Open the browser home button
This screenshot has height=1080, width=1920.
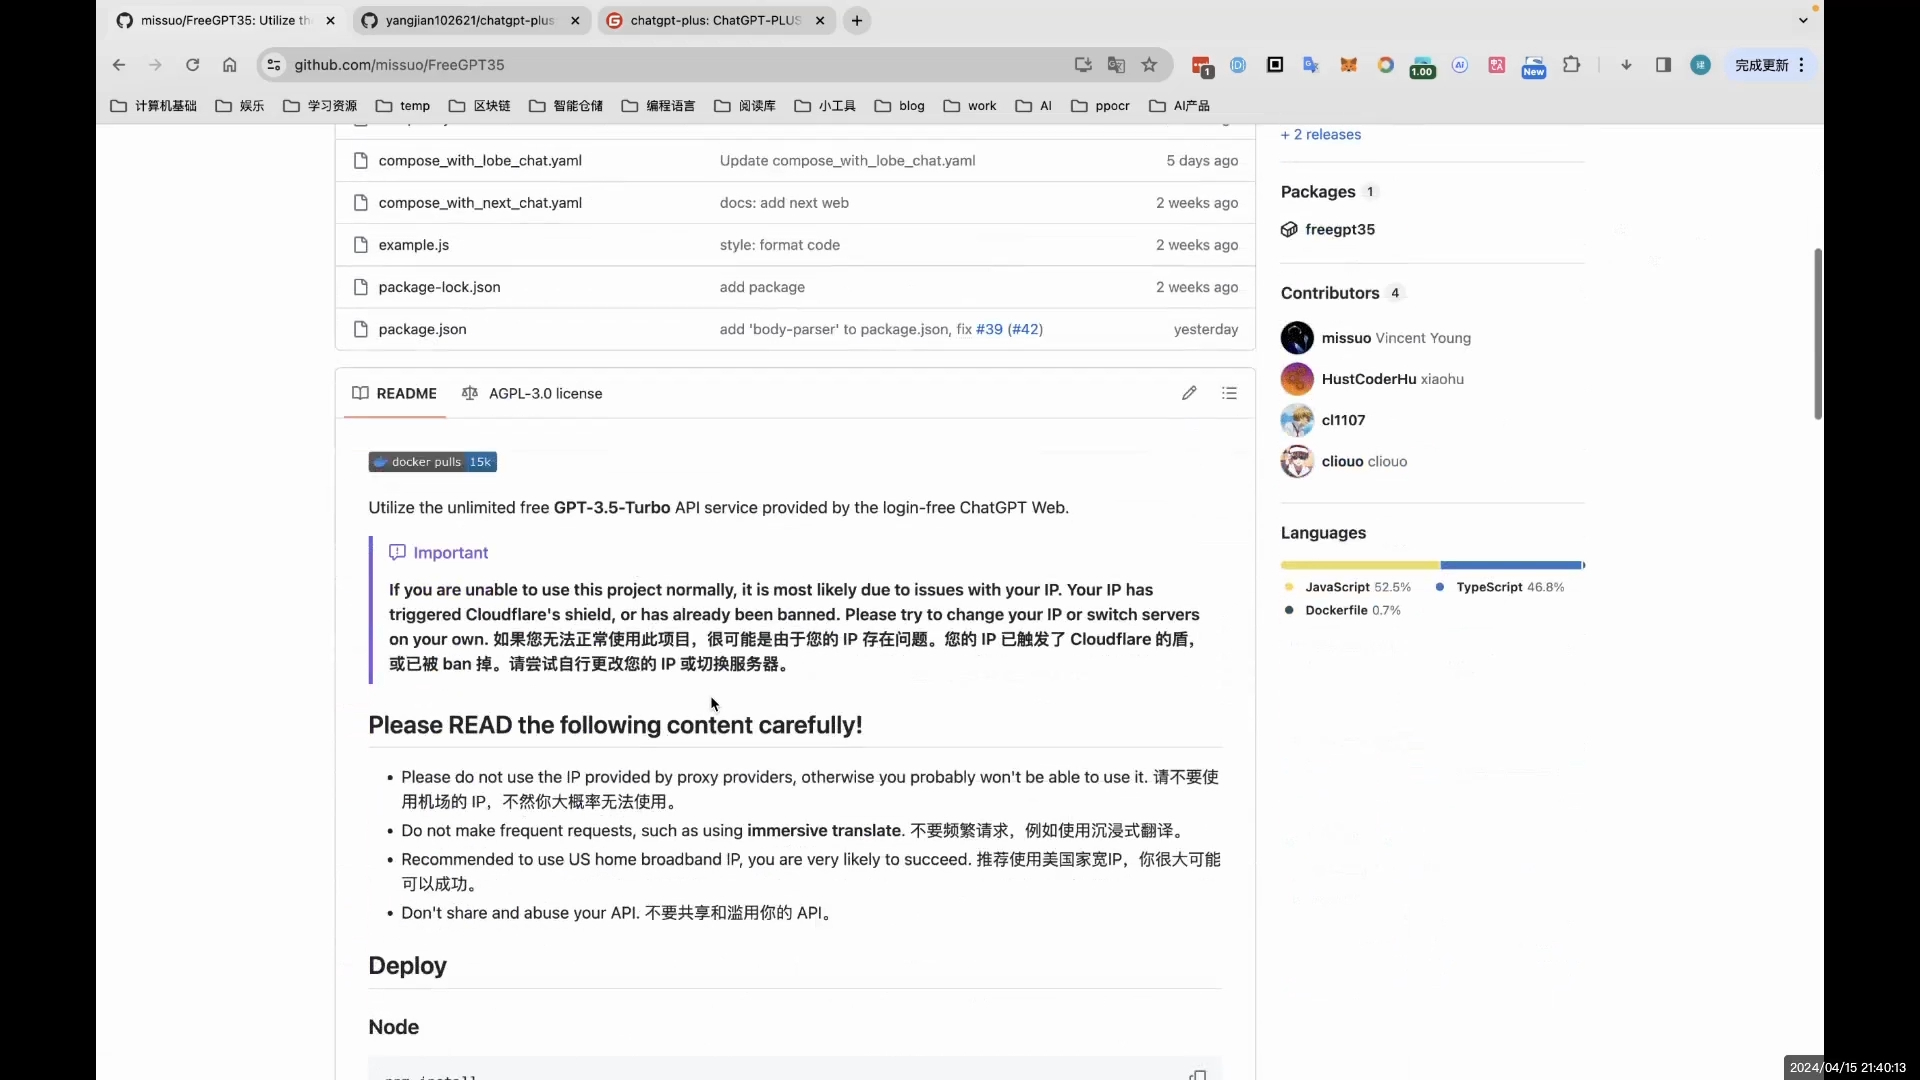pos(229,65)
